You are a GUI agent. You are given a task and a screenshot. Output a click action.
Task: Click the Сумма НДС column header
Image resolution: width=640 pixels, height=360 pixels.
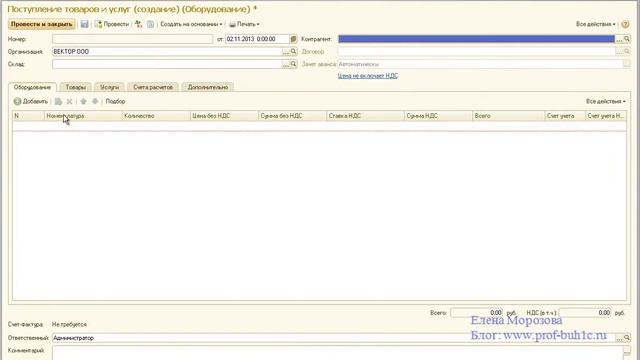click(438, 116)
